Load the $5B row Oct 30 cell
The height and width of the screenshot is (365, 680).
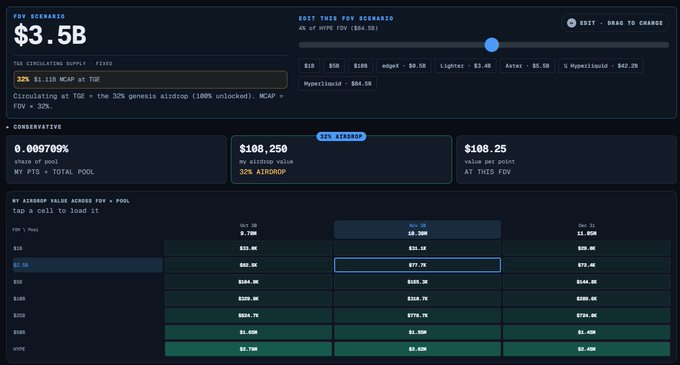click(x=248, y=282)
